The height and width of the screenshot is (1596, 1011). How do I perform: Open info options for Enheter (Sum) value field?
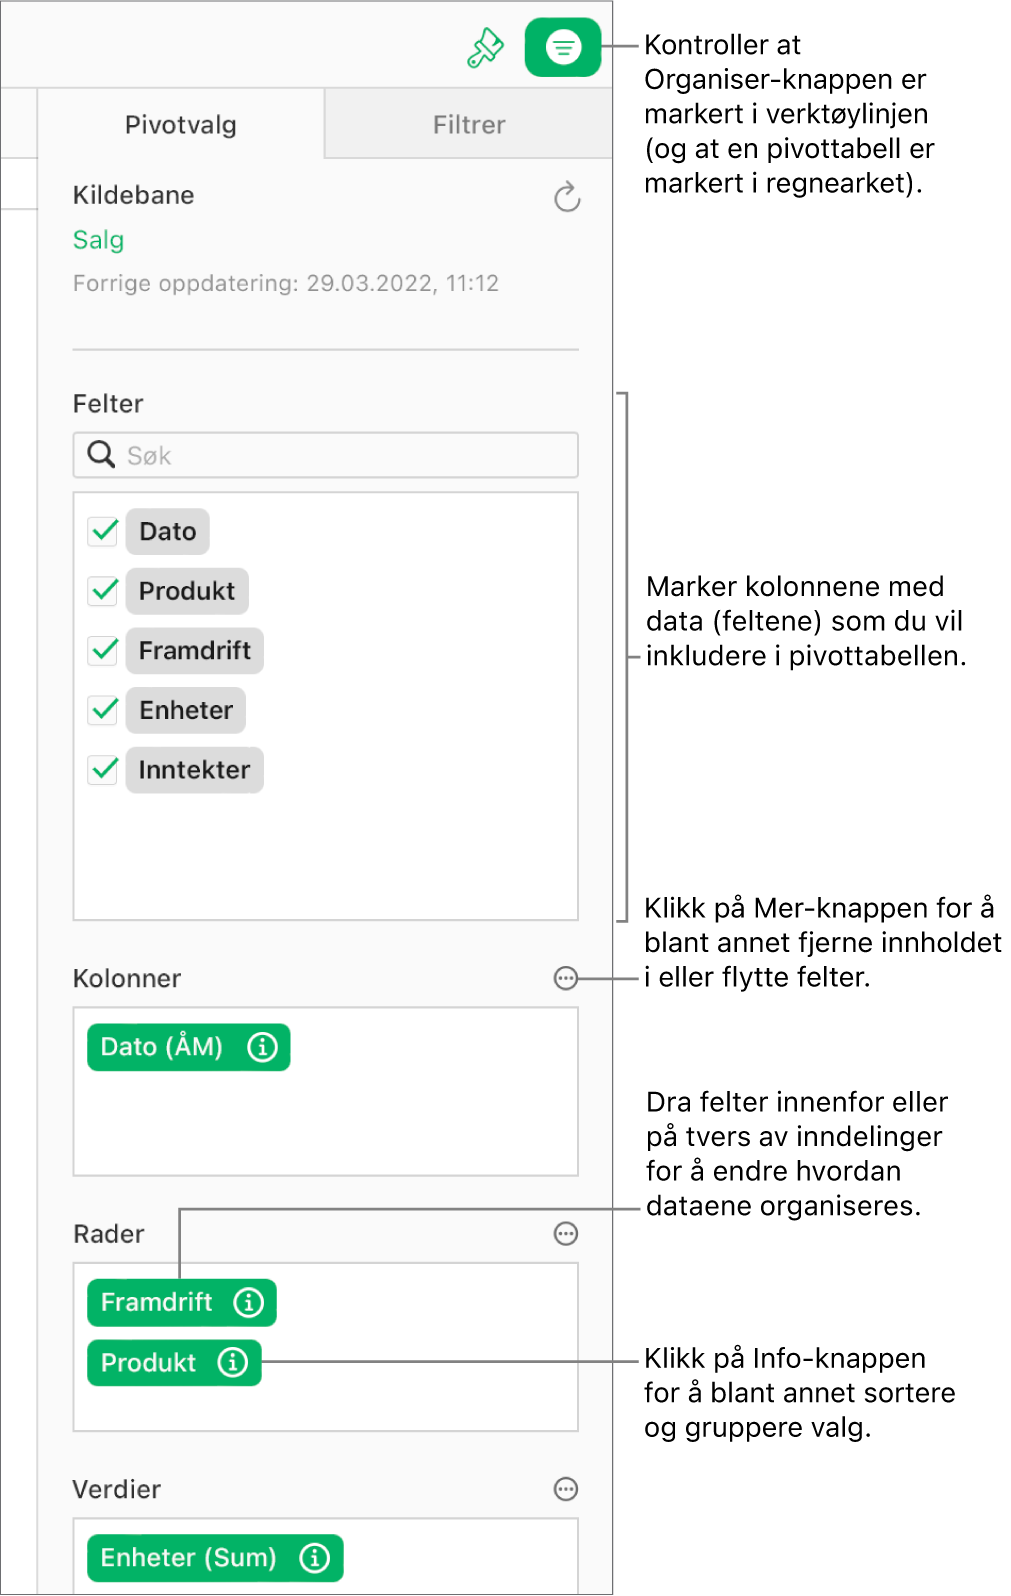coord(316,1557)
